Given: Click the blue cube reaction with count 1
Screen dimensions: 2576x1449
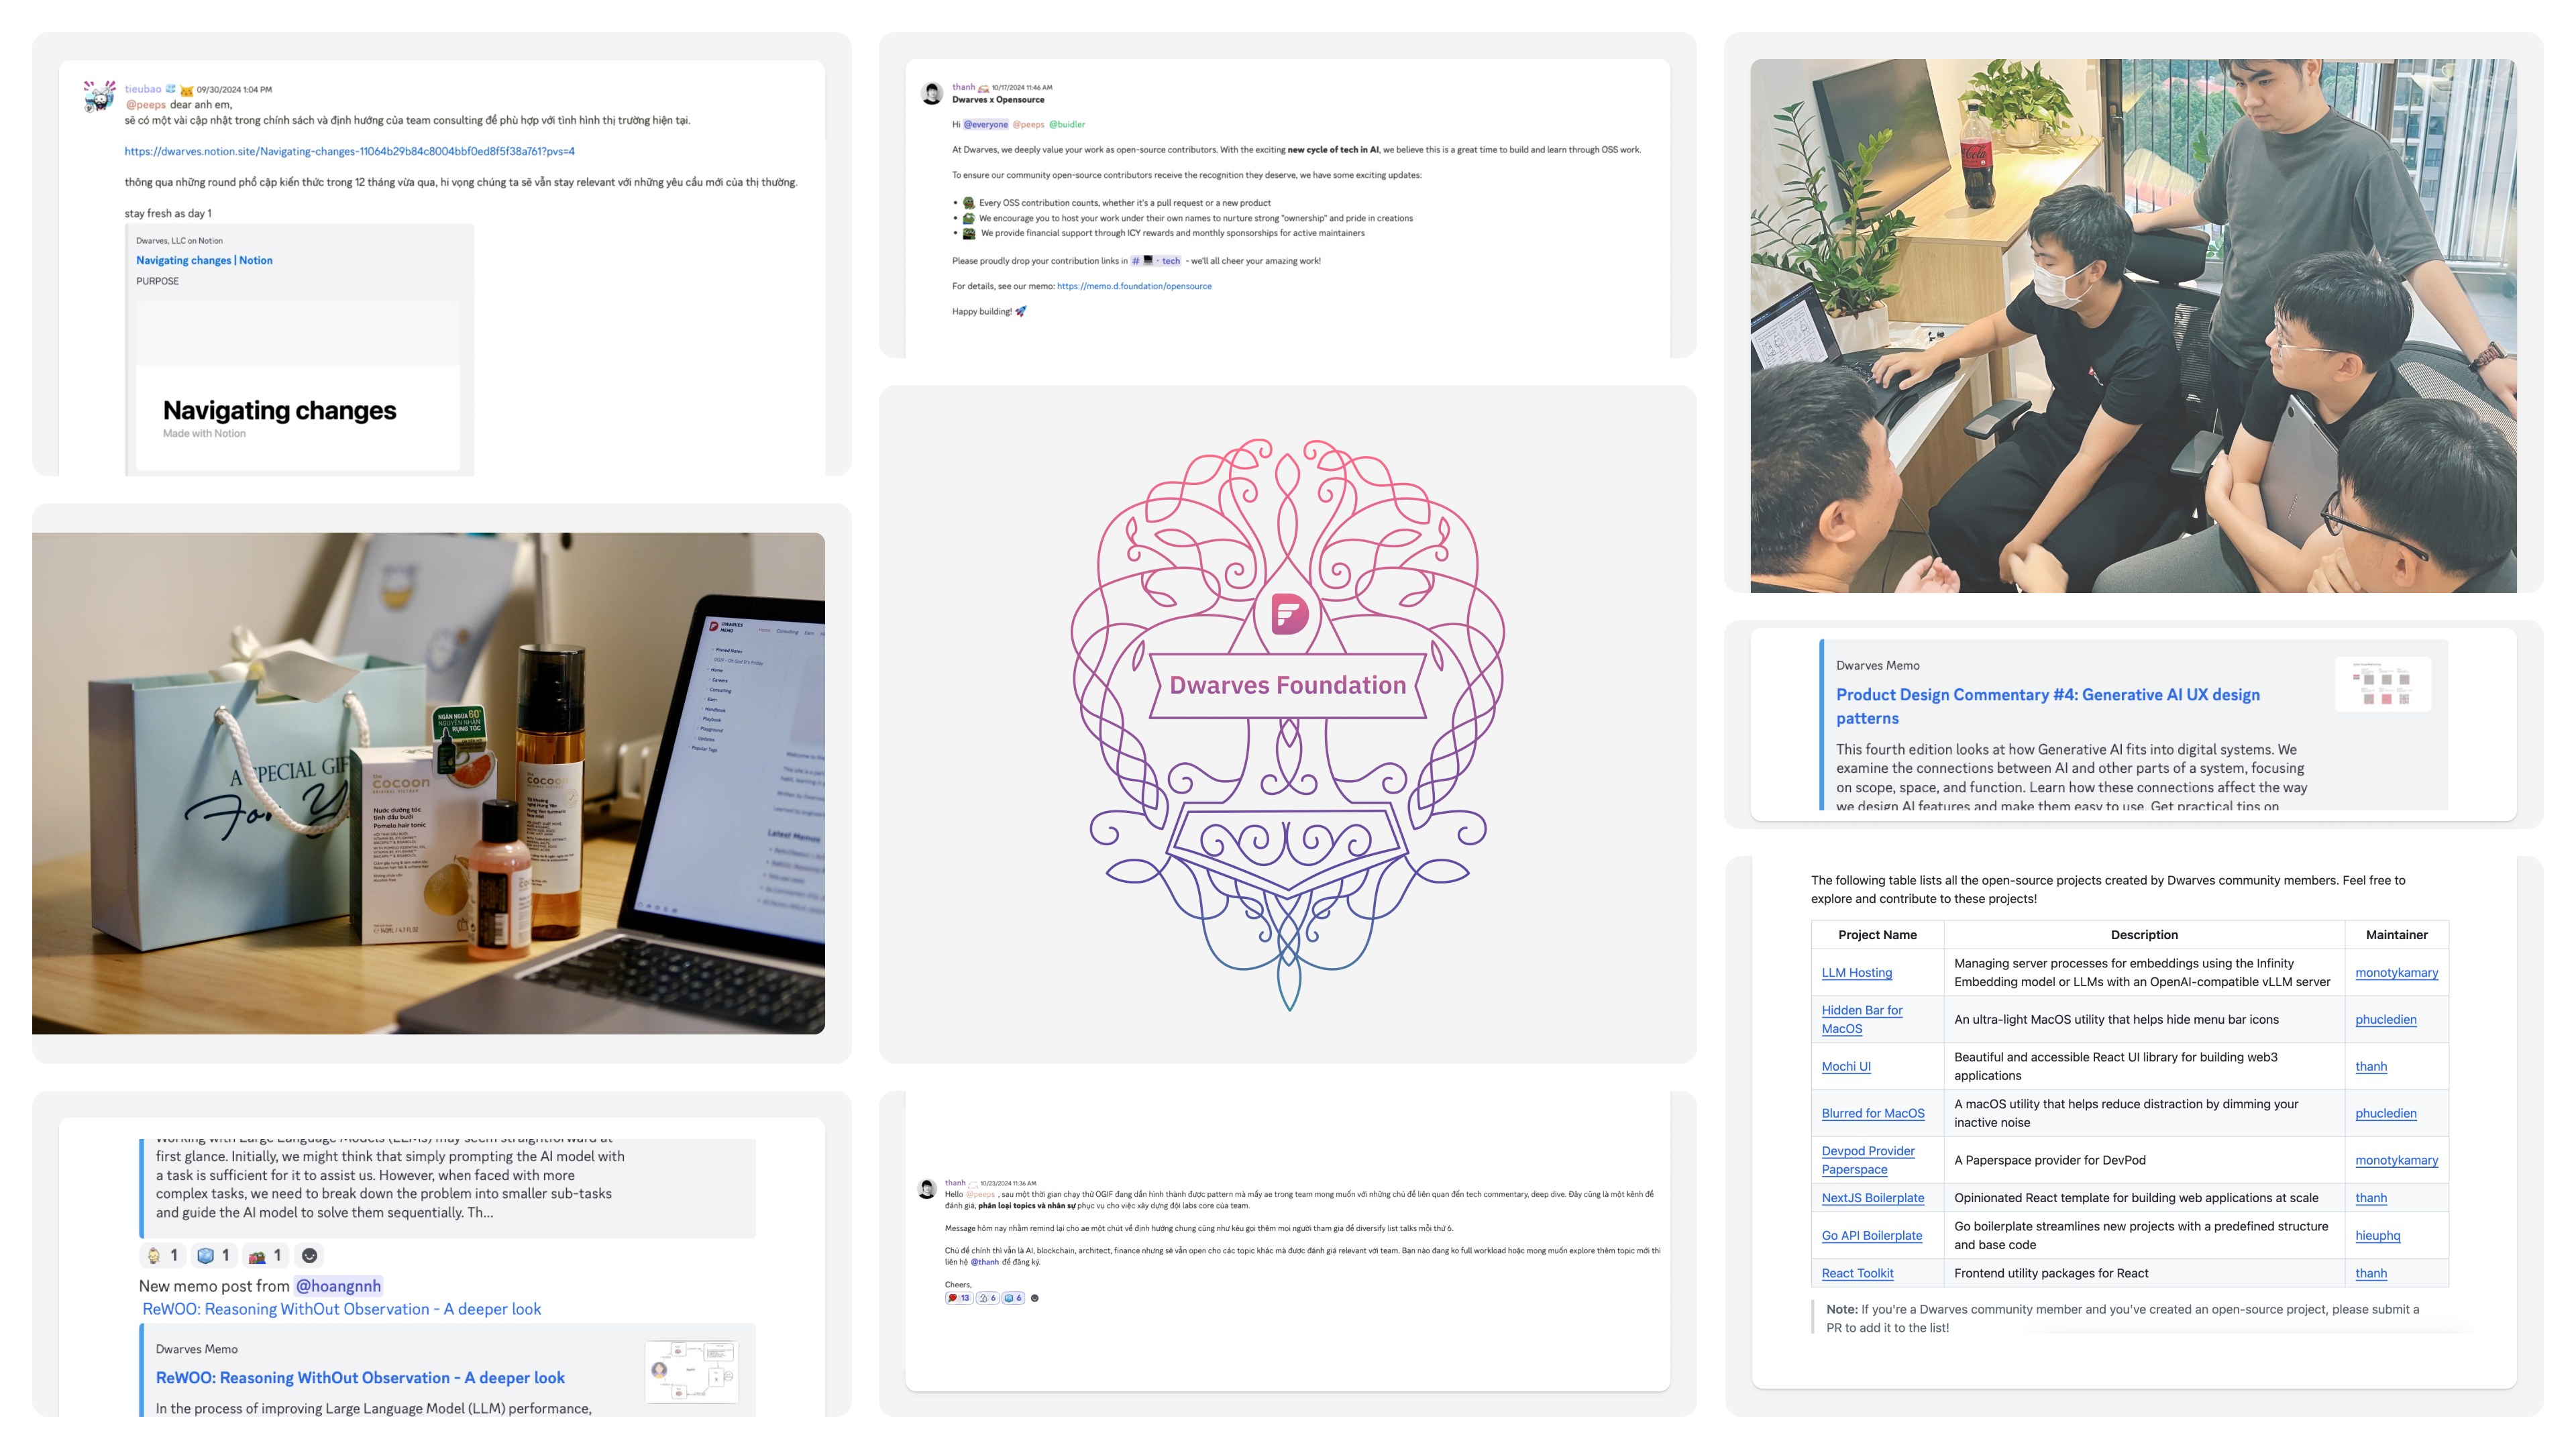Looking at the screenshot, I should [x=214, y=1255].
